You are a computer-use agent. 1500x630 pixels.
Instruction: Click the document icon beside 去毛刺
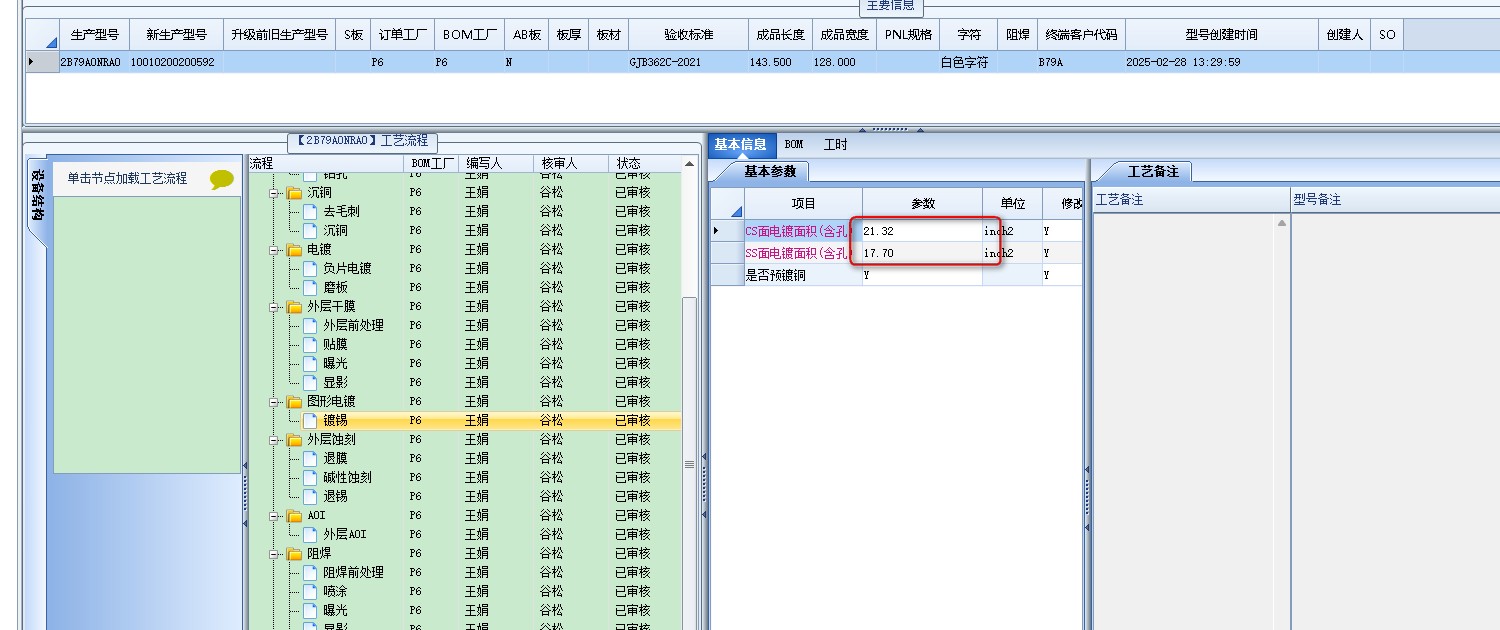click(x=310, y=212)
